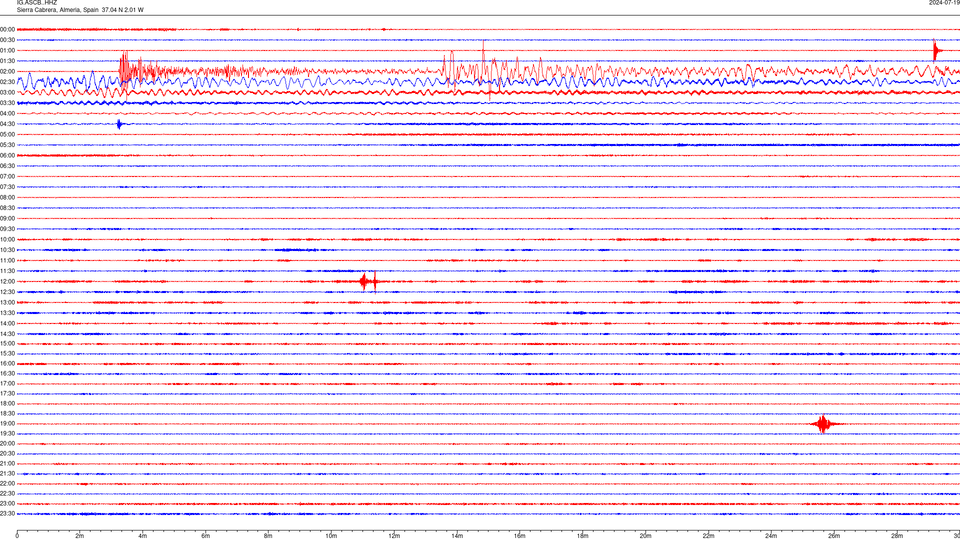
Task: Click the 20:00 trace time label
Action: pos(7,443)
